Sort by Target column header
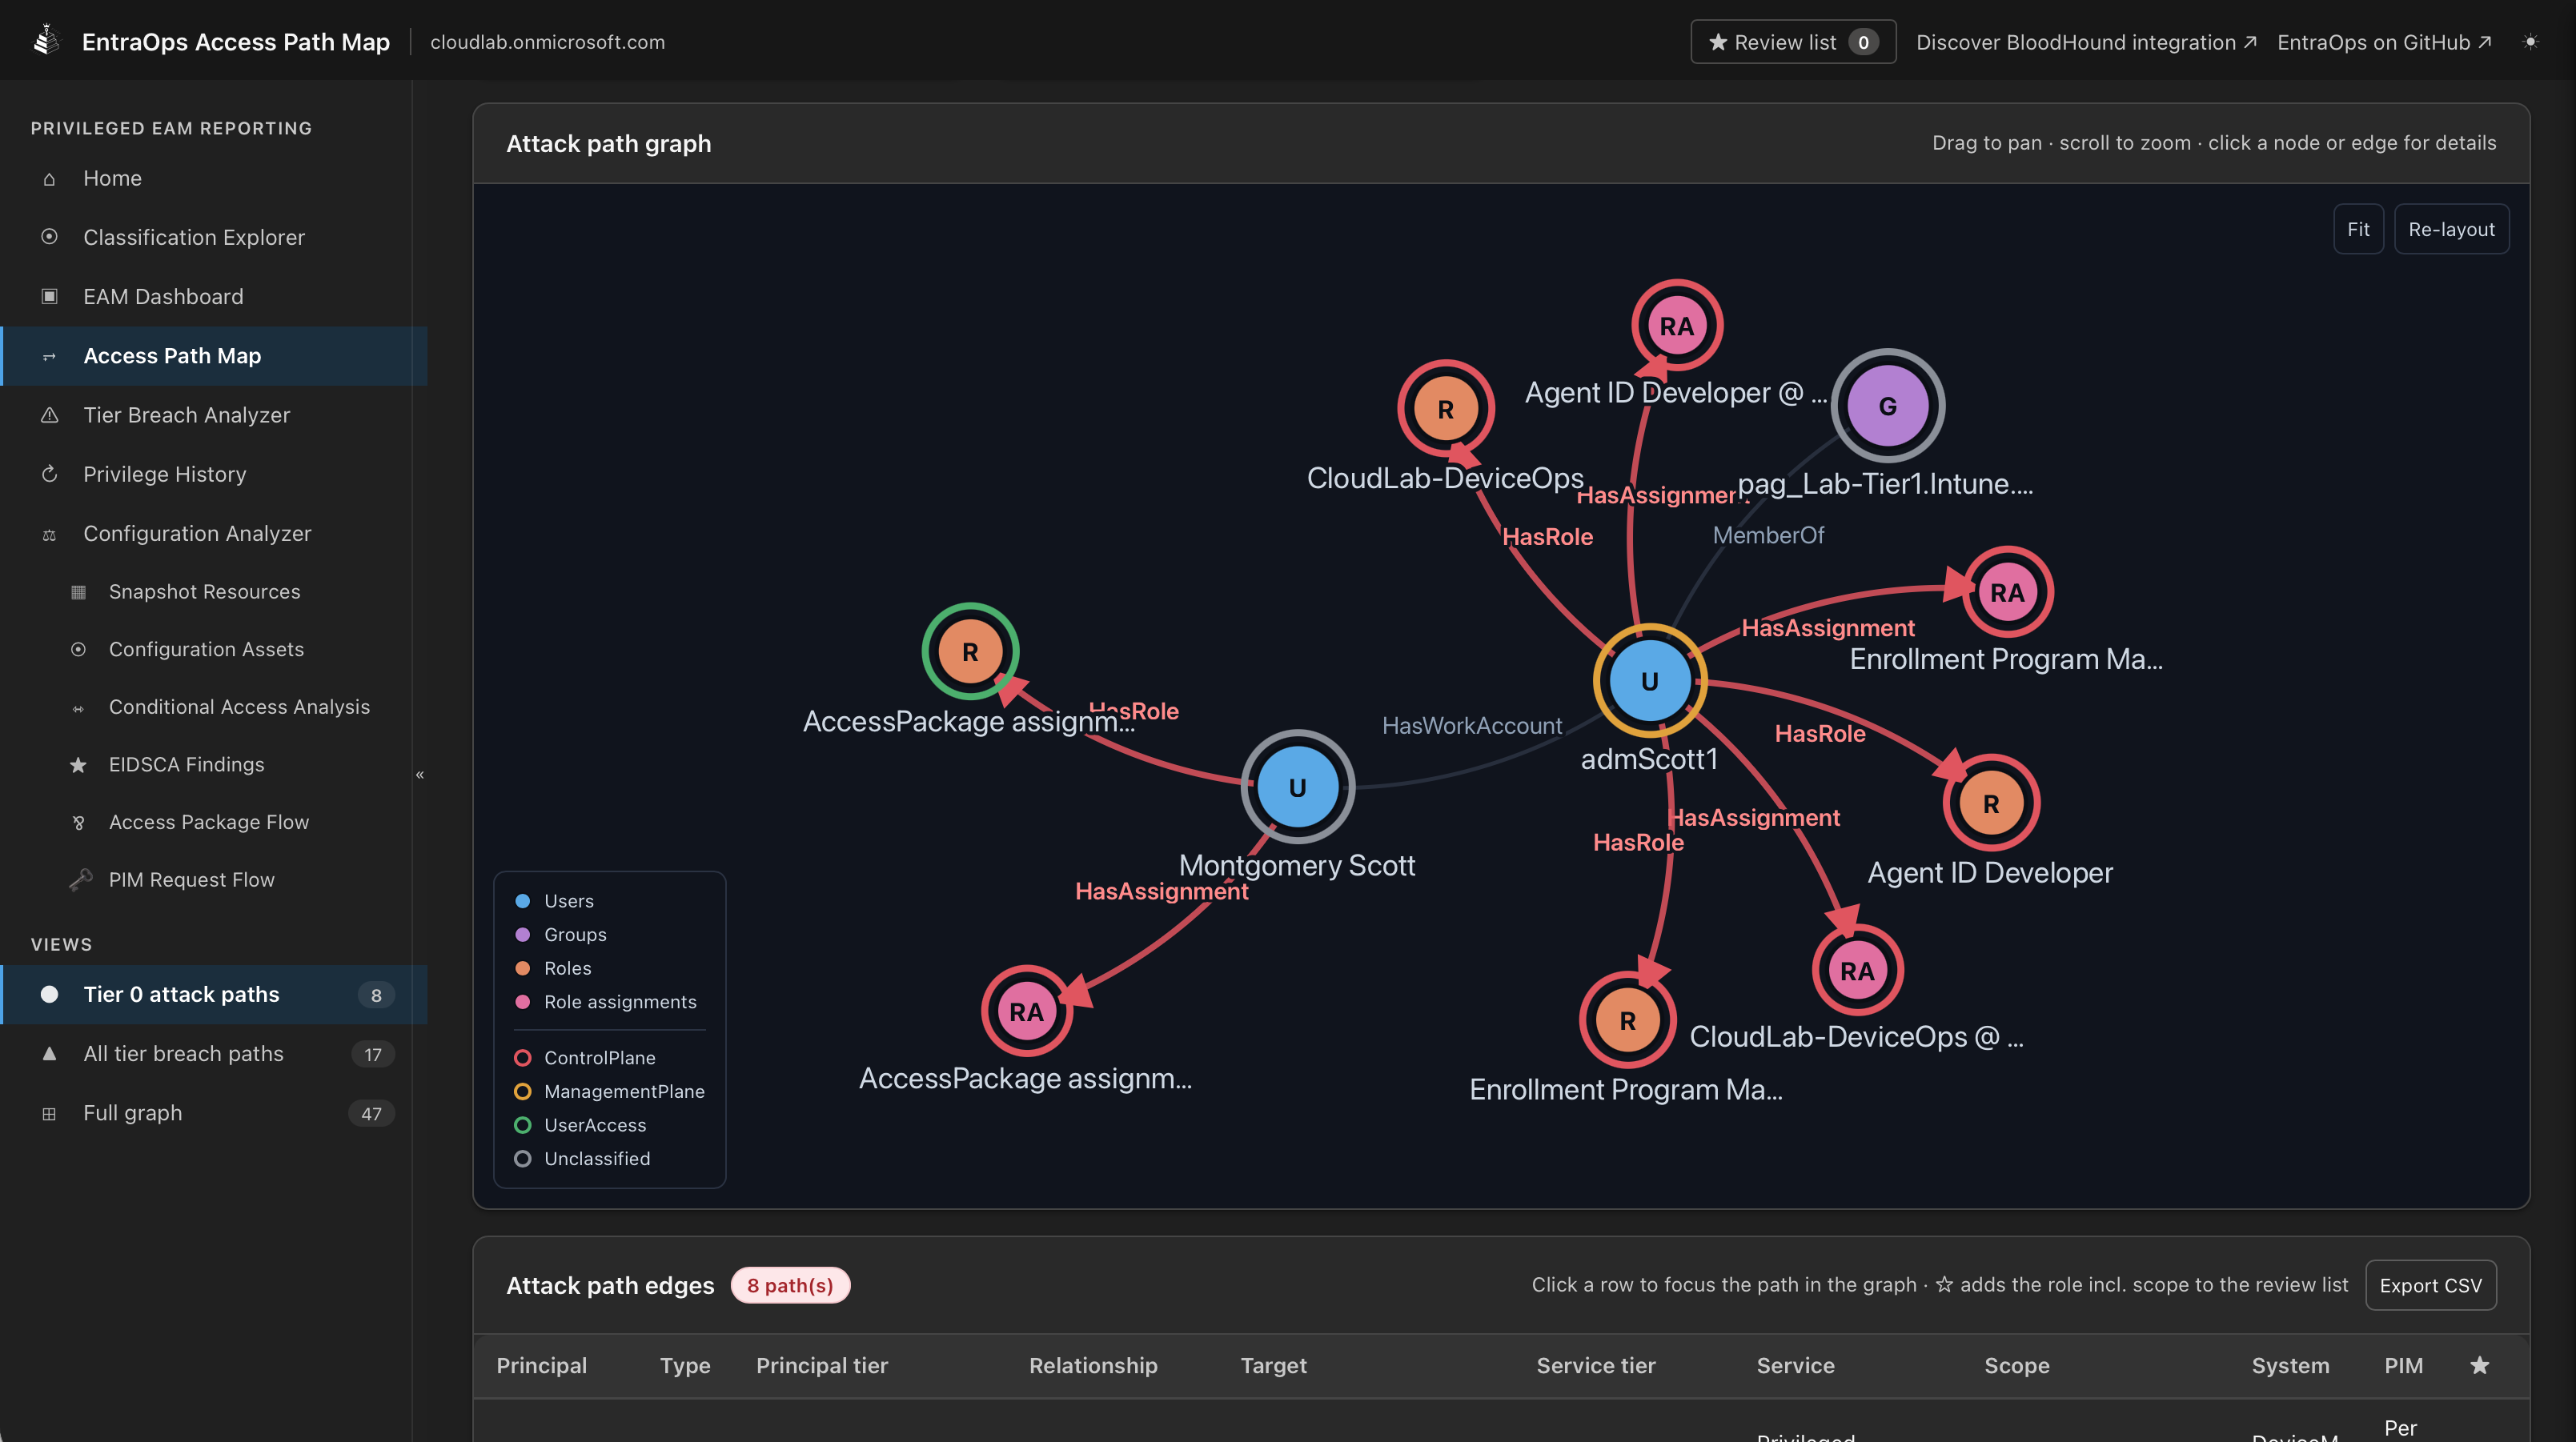The height and width of the screenshot is (1442, 2576). click(1273, 1366)
